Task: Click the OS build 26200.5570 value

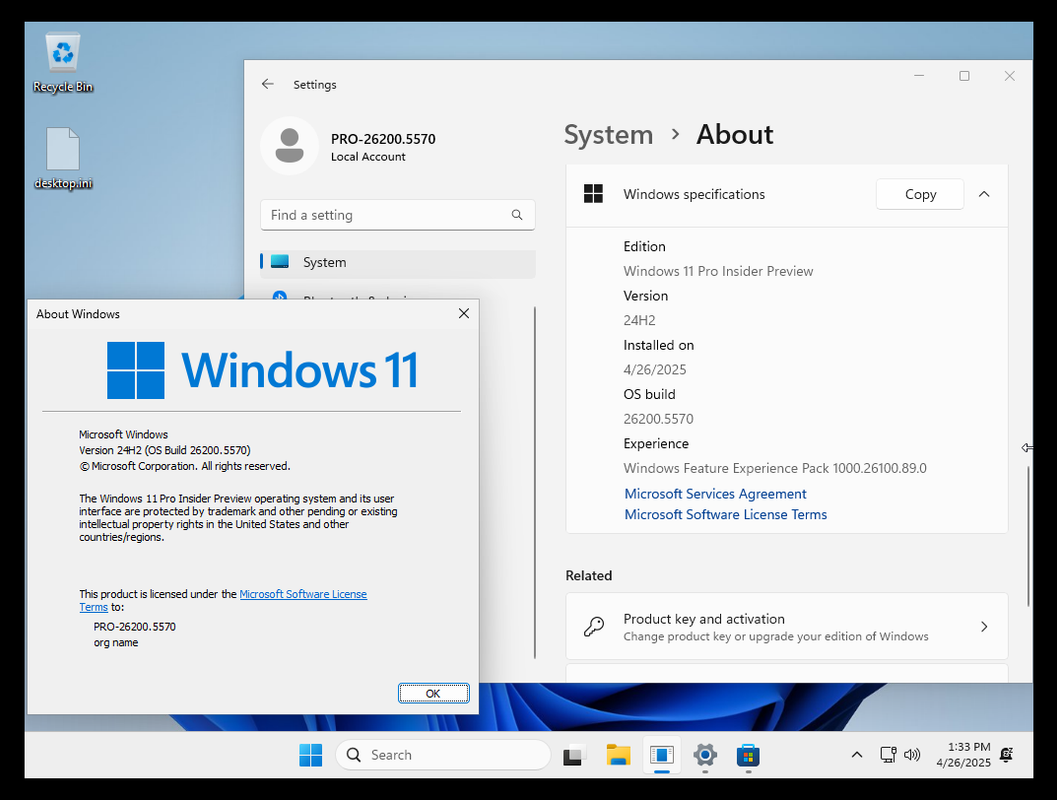Action: tap(658, 419)
